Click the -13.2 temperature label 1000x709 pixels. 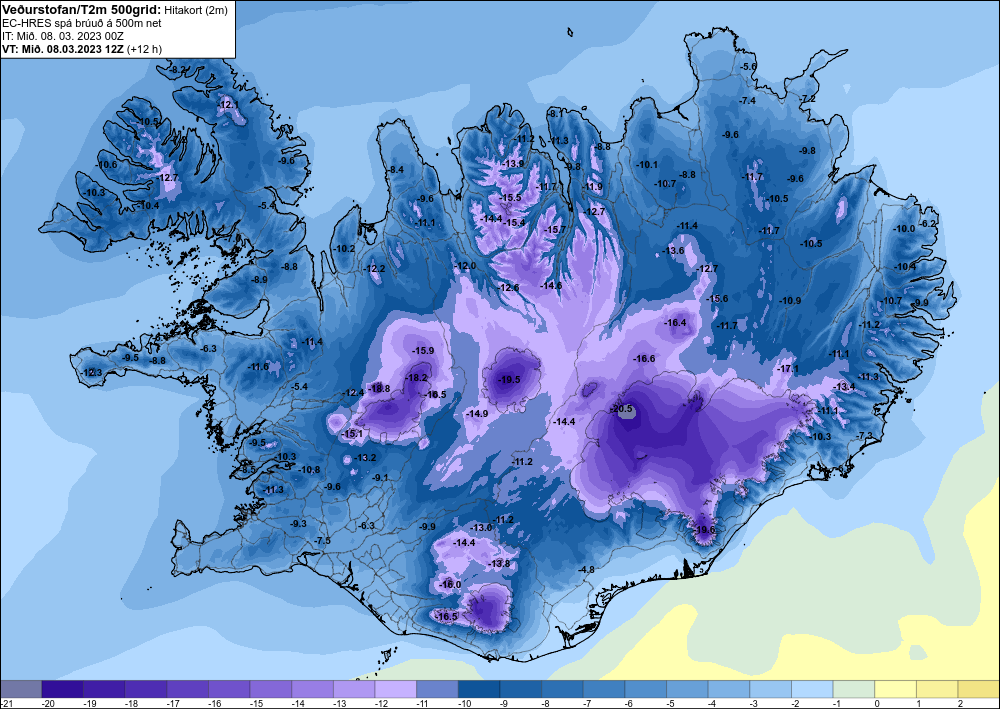pyautogui.click(x=365, y=458)
